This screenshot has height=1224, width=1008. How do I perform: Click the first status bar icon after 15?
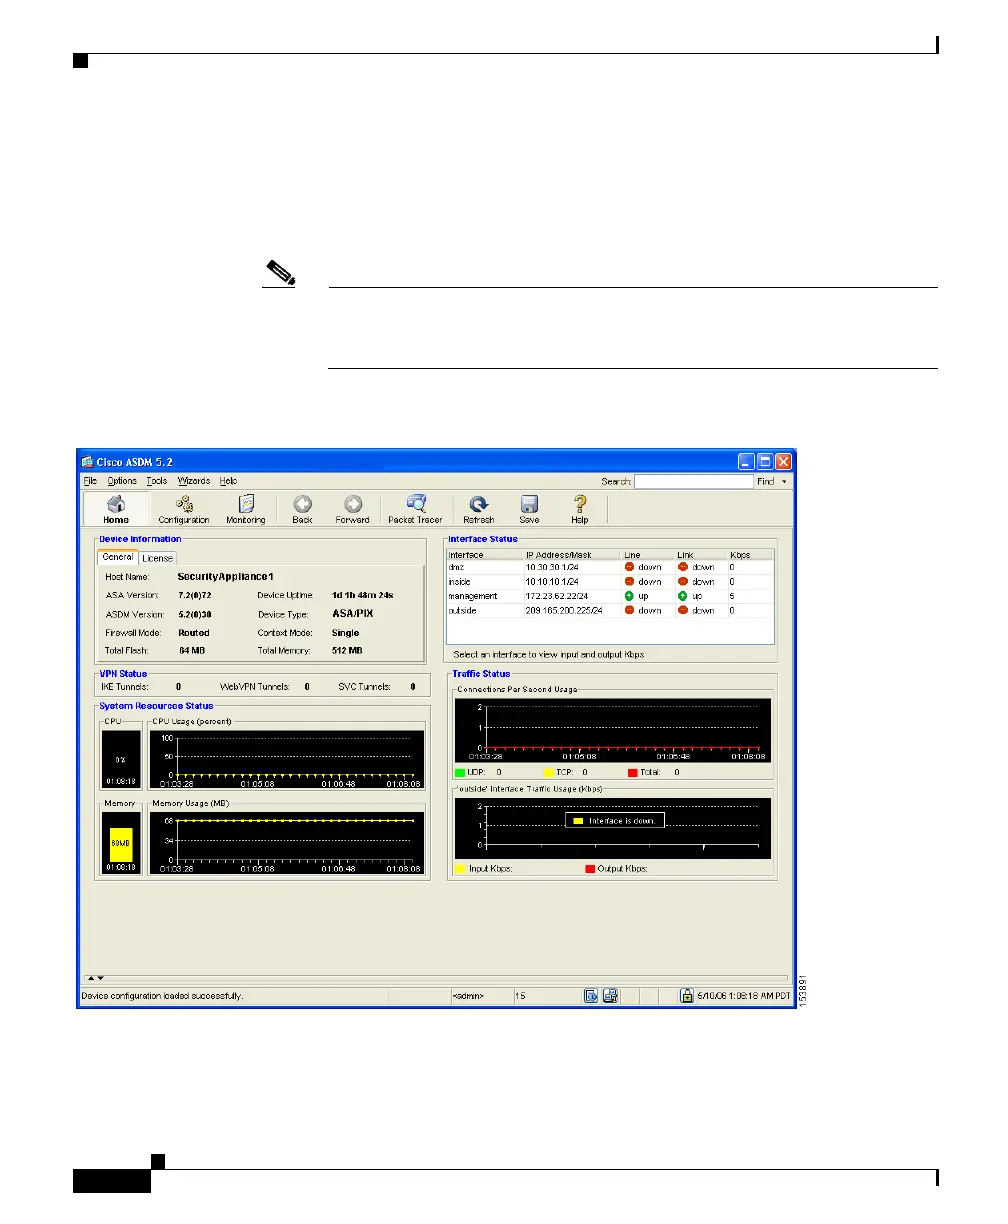click(x=591, y=995)
